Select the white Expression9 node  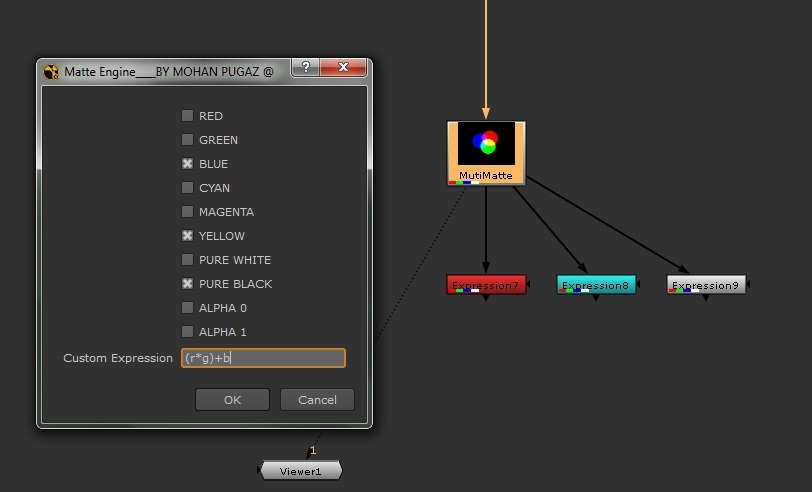coord(705,285)
